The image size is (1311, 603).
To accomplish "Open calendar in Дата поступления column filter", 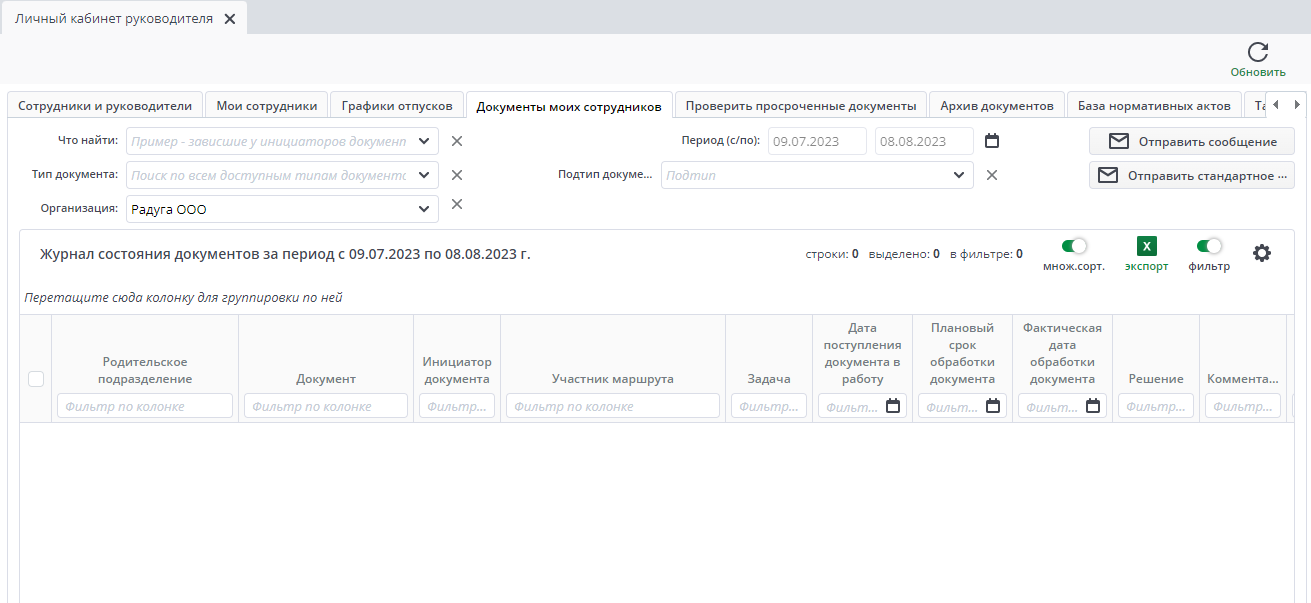I will 893,406.
